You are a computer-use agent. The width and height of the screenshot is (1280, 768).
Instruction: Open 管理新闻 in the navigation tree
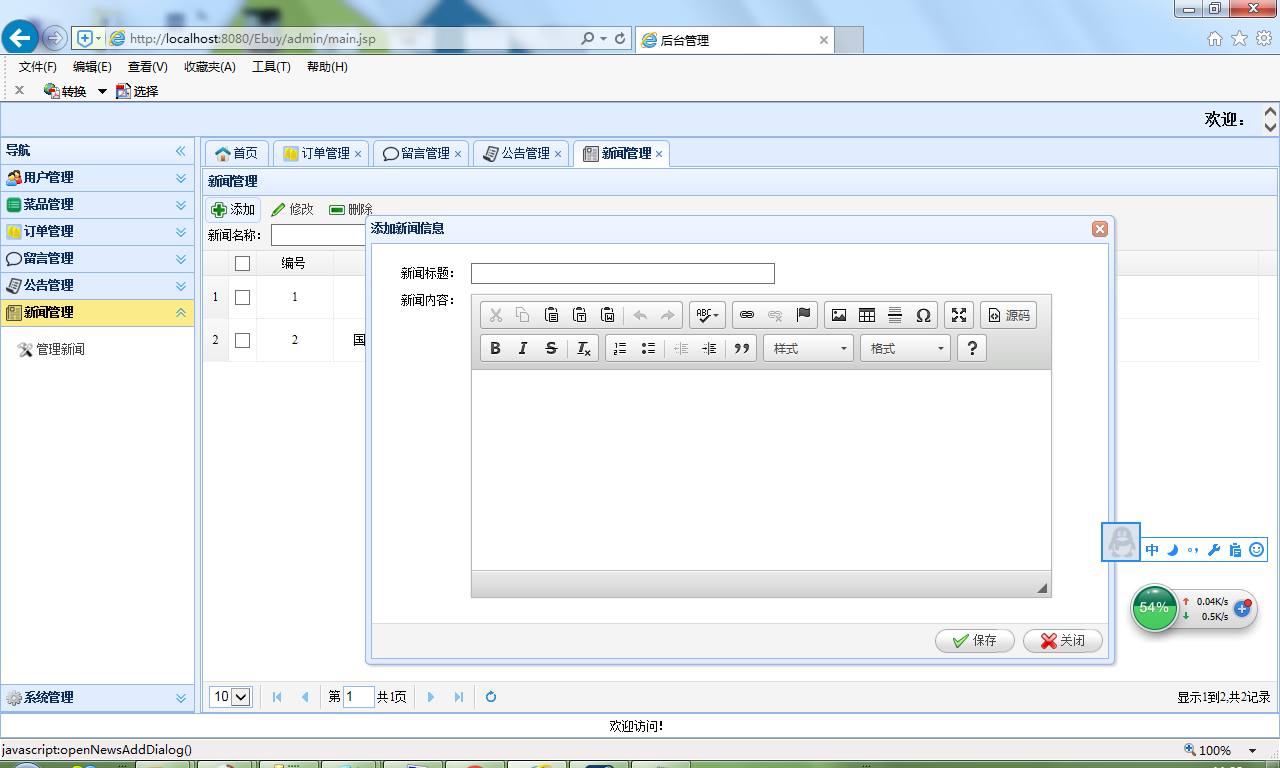point(60,349)
